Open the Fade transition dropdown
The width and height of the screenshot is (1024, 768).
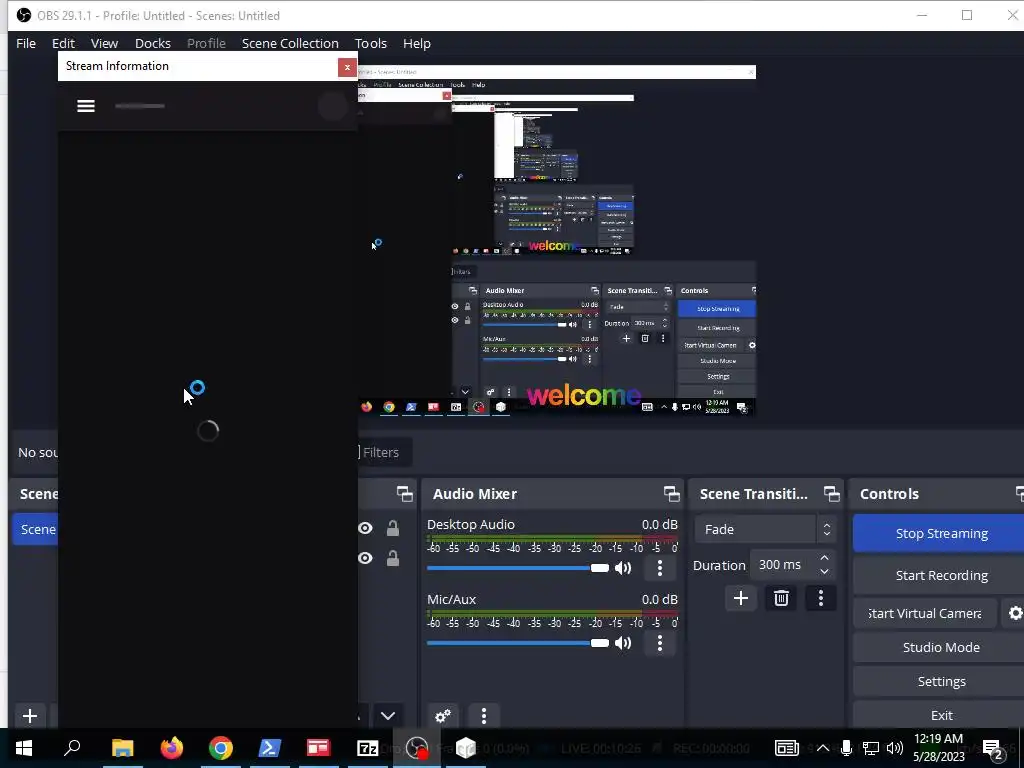tap(765, 529)
